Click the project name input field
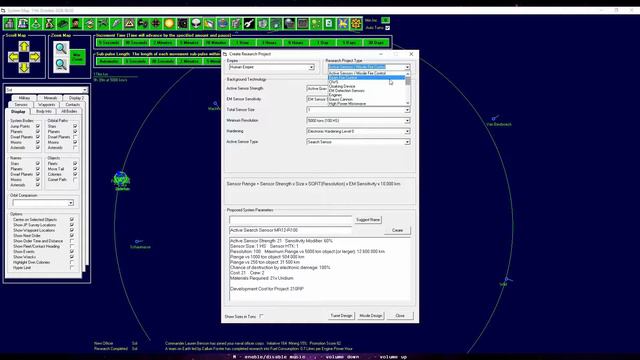Screen dimensions: 640x360 click(x=291, y=220)
